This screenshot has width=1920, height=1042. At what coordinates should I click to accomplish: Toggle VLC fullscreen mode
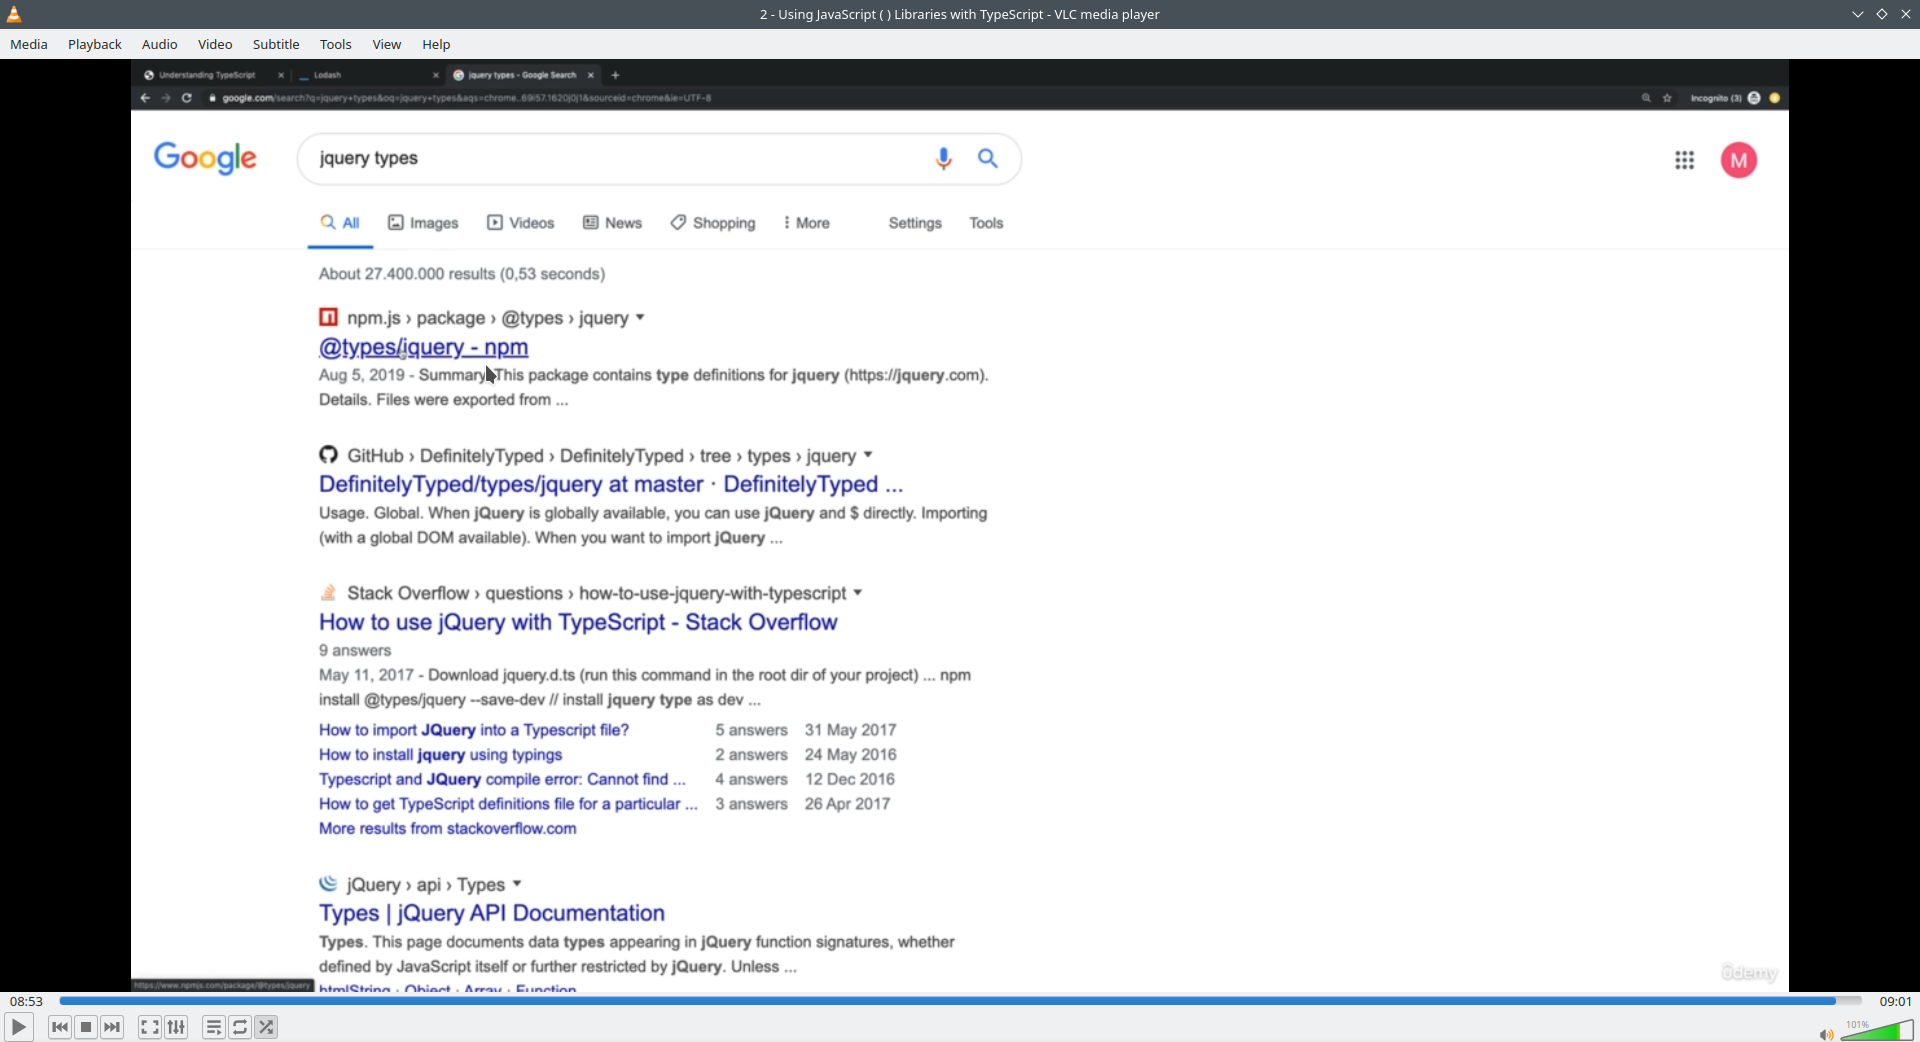pos(150,1027)
